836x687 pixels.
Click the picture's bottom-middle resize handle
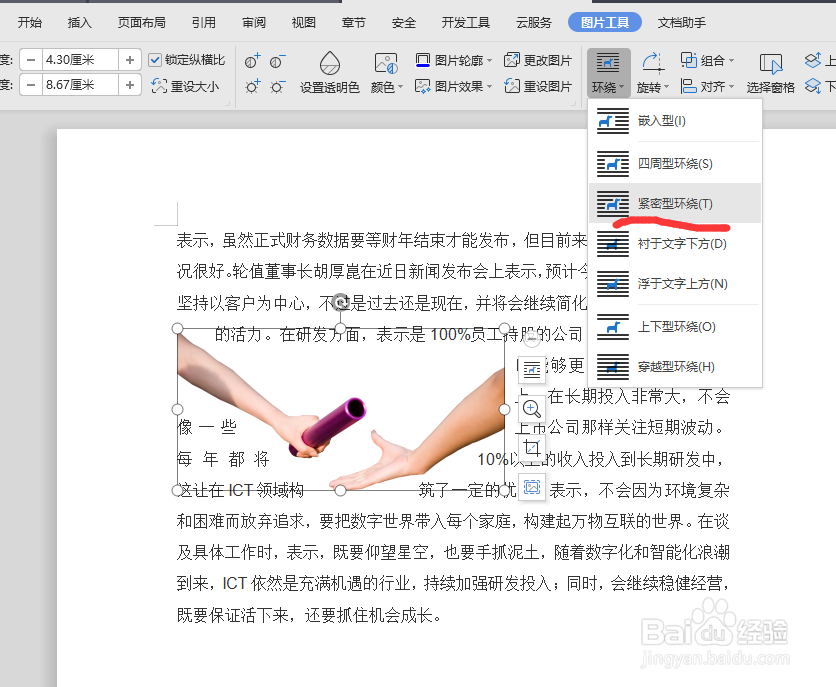tap(341, 490)
